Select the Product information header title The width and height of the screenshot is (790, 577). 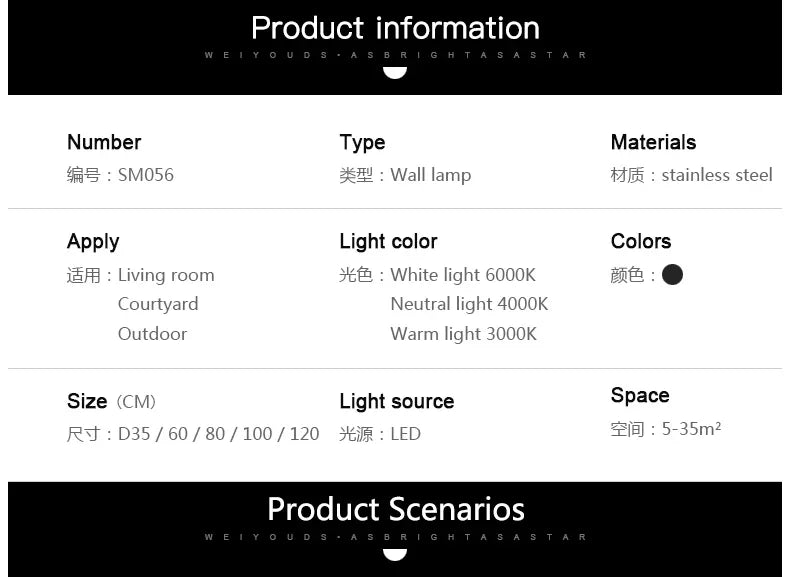(x=395, y=28)
